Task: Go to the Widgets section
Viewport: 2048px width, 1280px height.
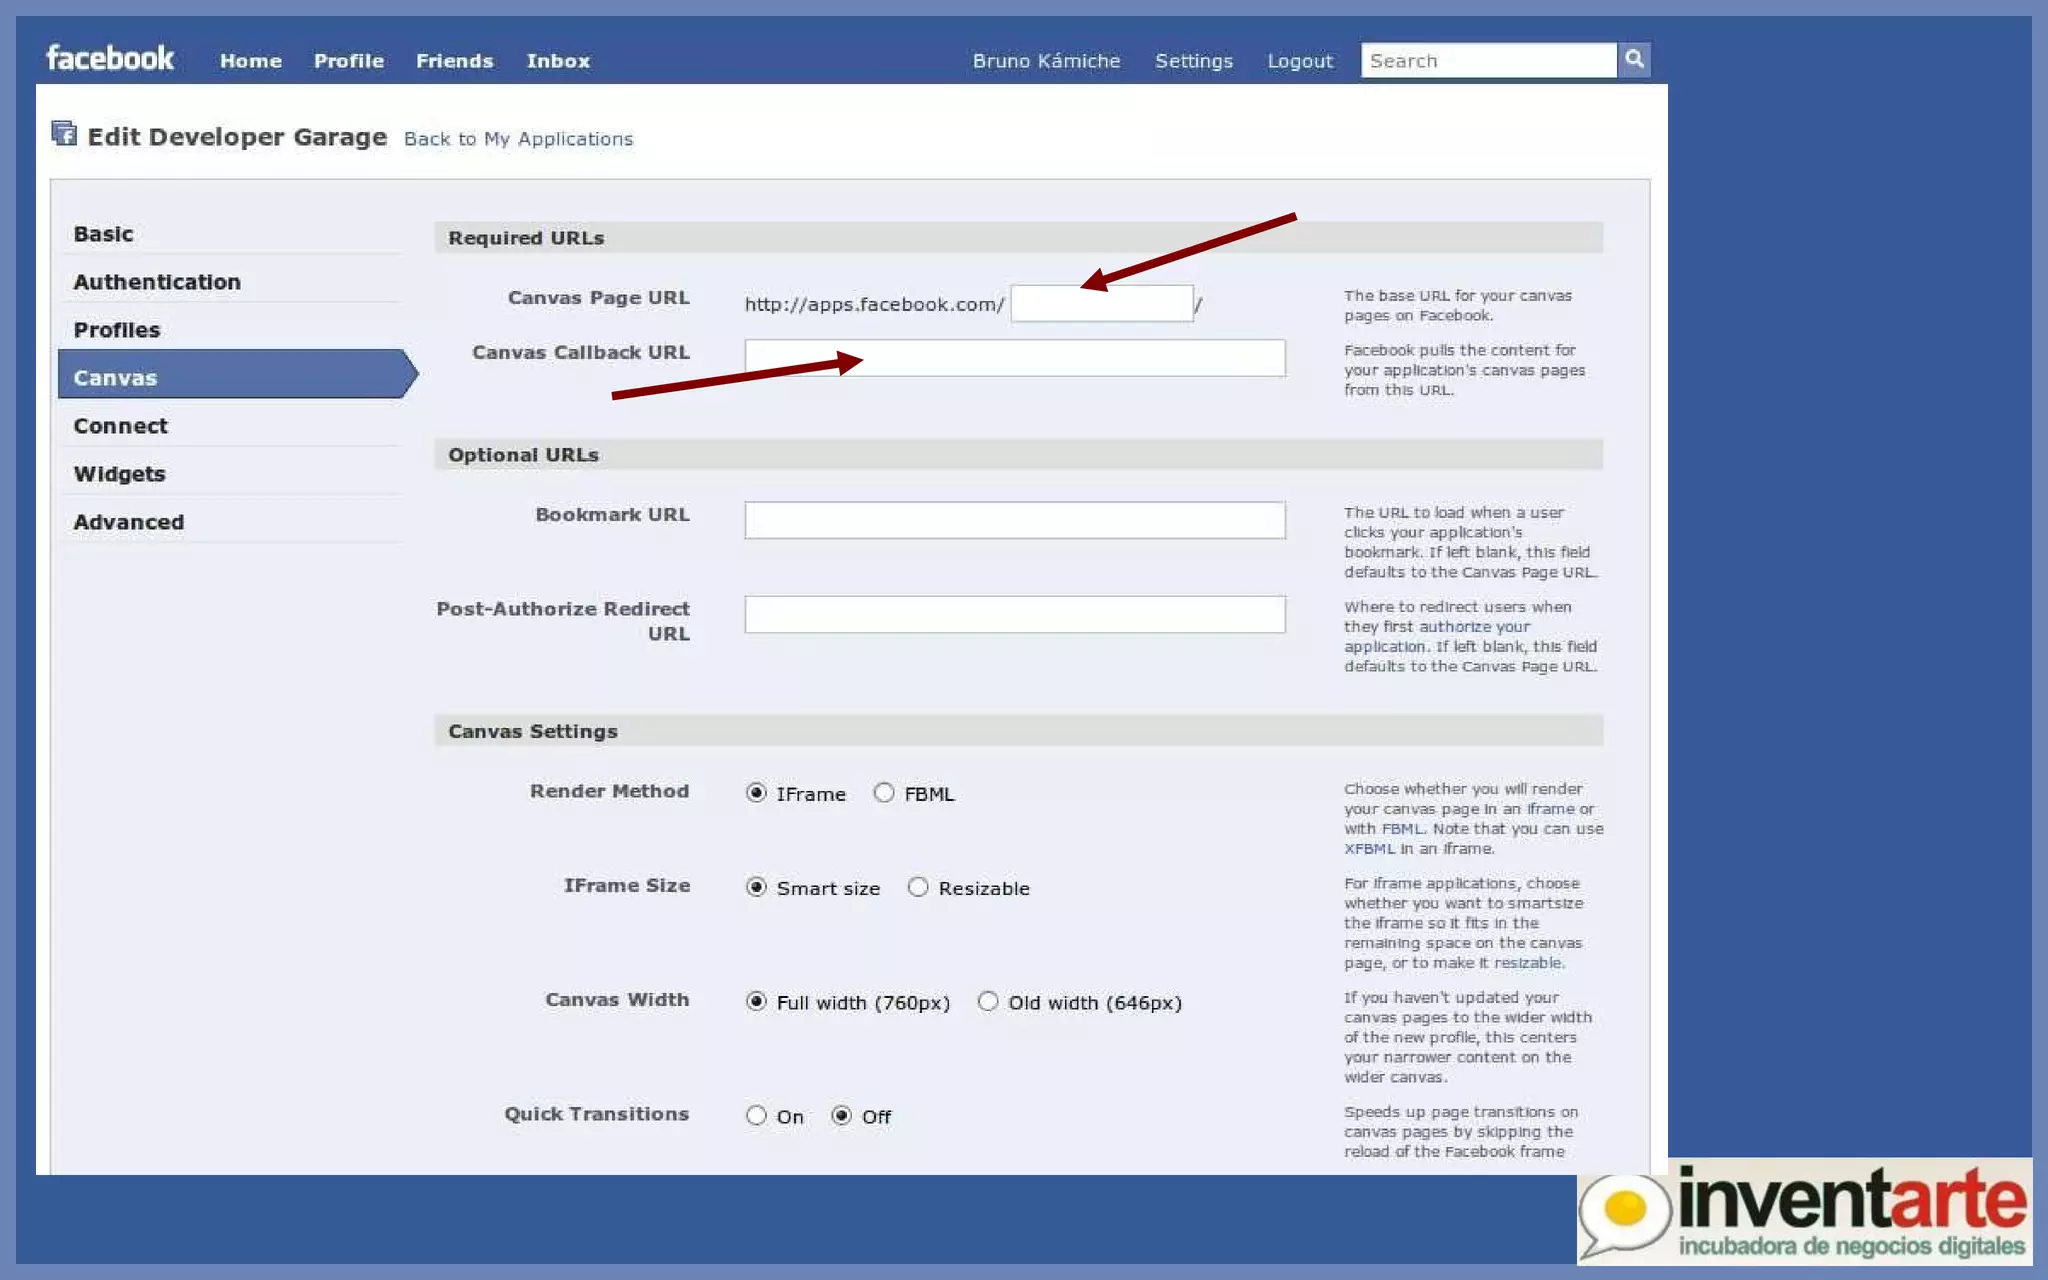Action: 120,474
